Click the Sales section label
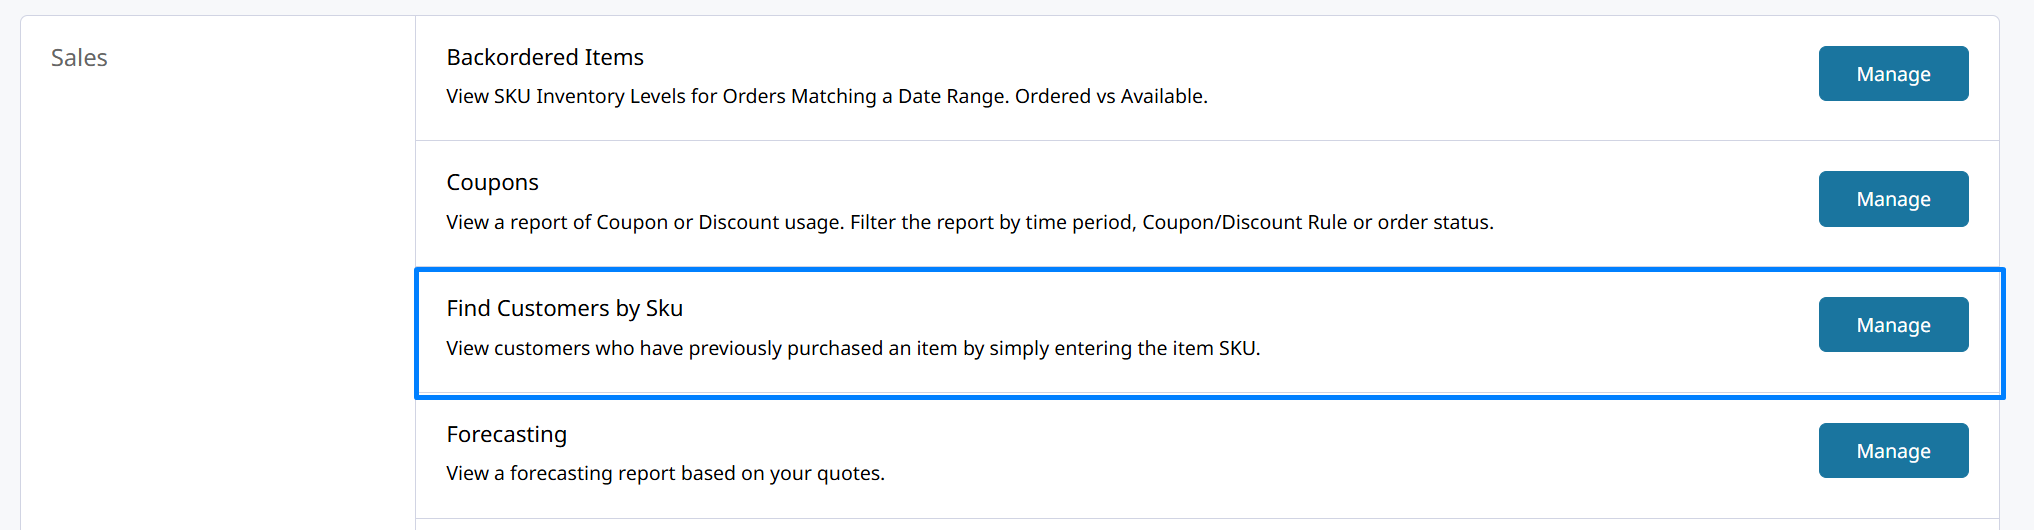The width and height of the screenshot is (2034, 530). click(79, 58)
